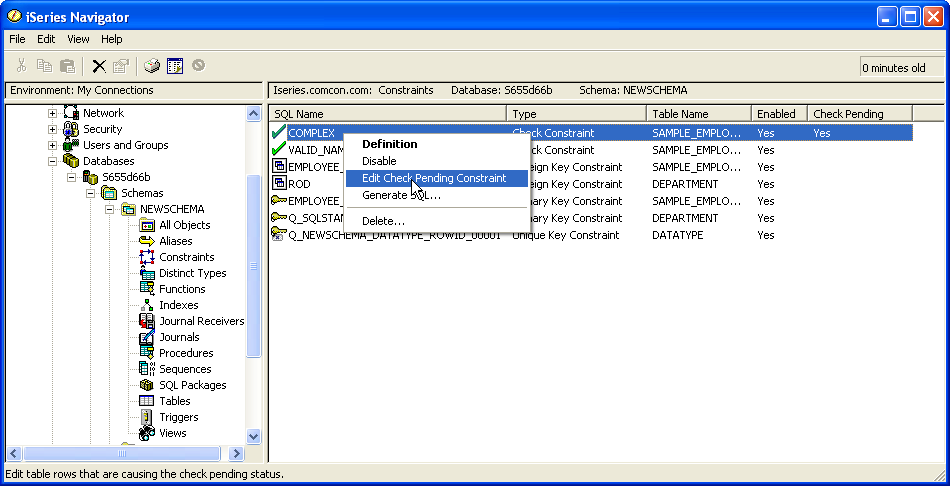Maximize the iSeries Navigator window
This screenshot has width=950, height=486.
[x=909, y=16]
